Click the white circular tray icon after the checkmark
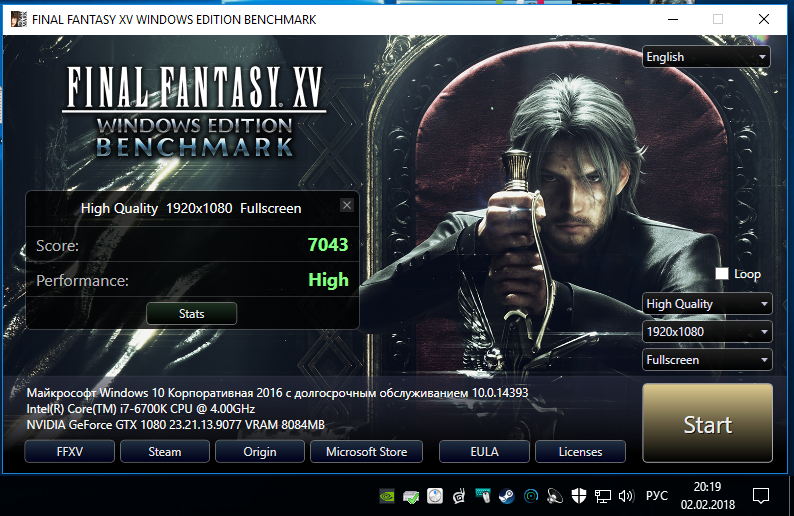The width and height of the screenshot is (794, 516). pyautogui.click(x=435, y=496)
